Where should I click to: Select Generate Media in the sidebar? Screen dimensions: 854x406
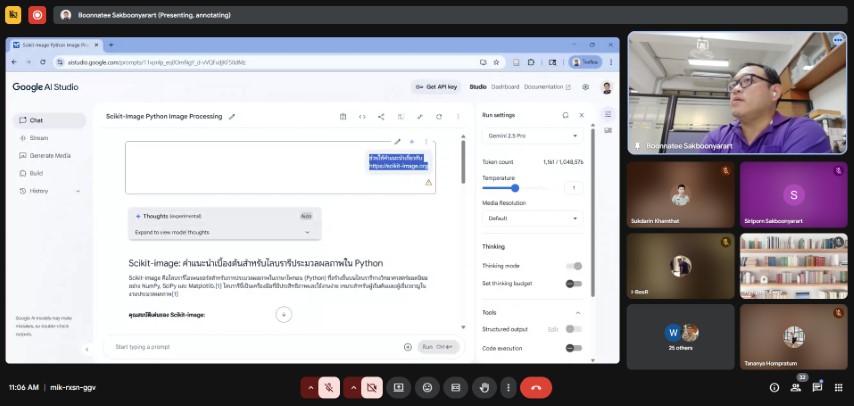tap(50, 155)
